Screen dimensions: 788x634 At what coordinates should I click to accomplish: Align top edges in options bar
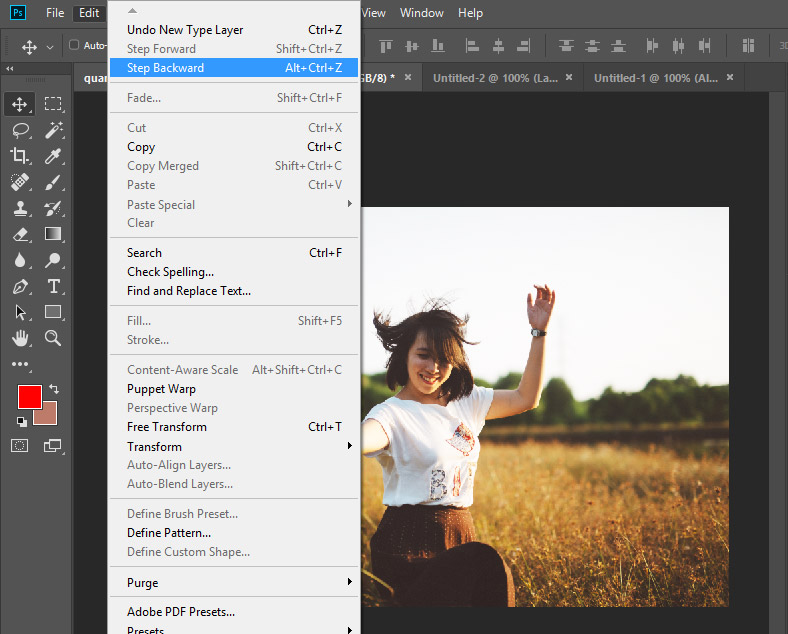[x=385, y=46]
